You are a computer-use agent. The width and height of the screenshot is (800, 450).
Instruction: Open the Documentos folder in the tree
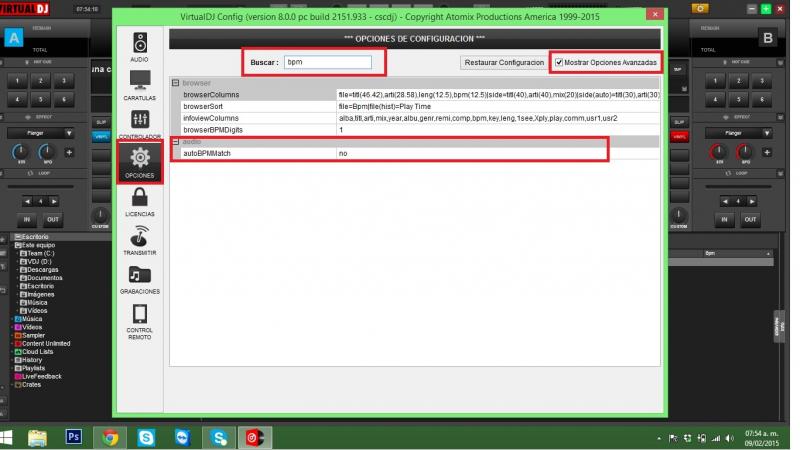(x=41, y=278)
